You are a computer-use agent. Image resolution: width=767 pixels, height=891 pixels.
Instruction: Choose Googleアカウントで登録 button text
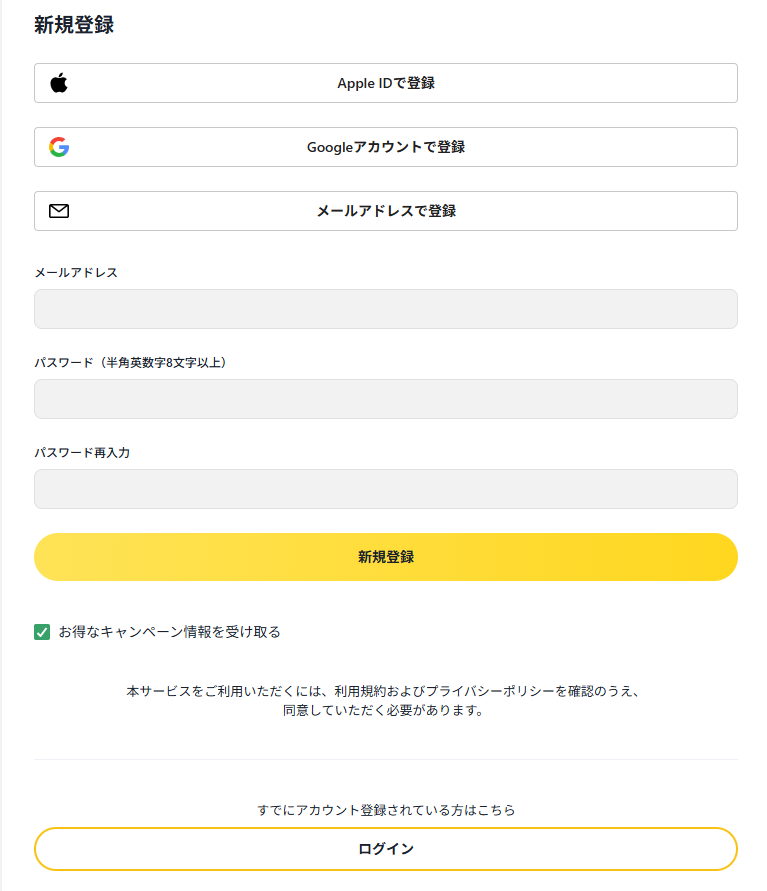pos(386,147)
